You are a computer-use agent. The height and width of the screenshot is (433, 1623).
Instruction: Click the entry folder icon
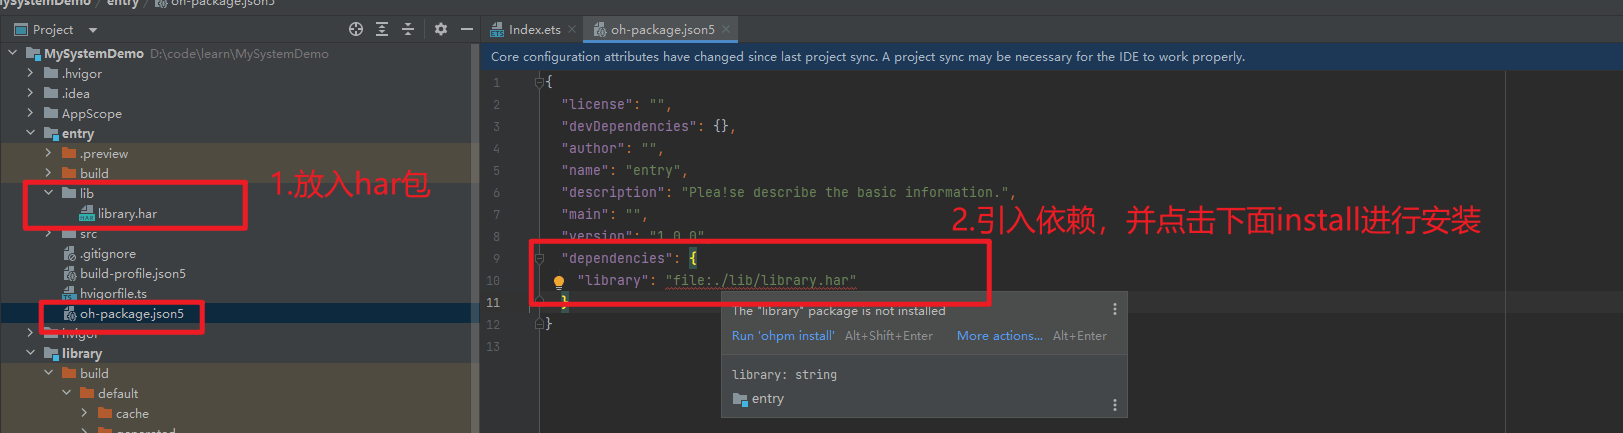click(52, 133)
